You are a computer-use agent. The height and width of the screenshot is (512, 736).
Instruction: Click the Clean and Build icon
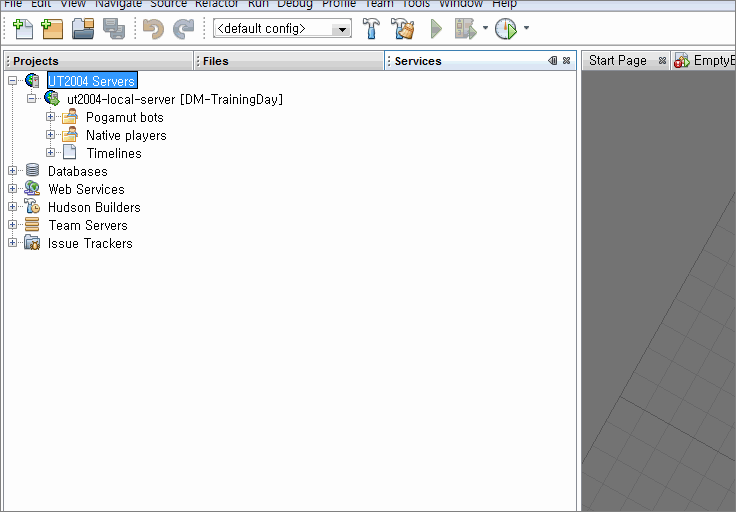[402, 29]
